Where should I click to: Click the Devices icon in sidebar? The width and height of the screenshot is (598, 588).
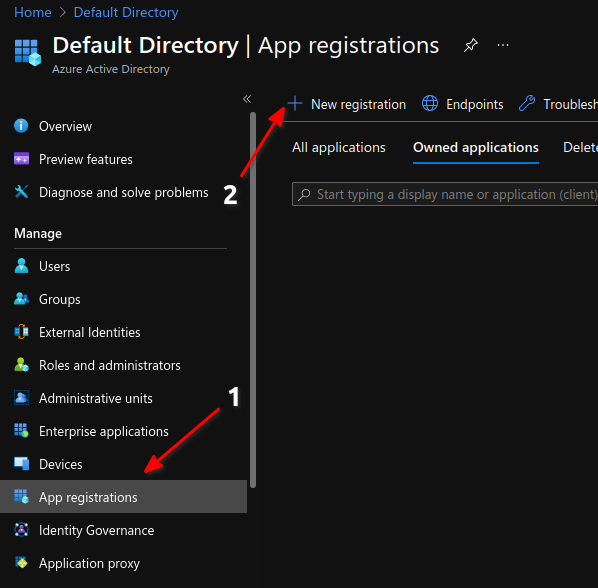pos(21,464)
